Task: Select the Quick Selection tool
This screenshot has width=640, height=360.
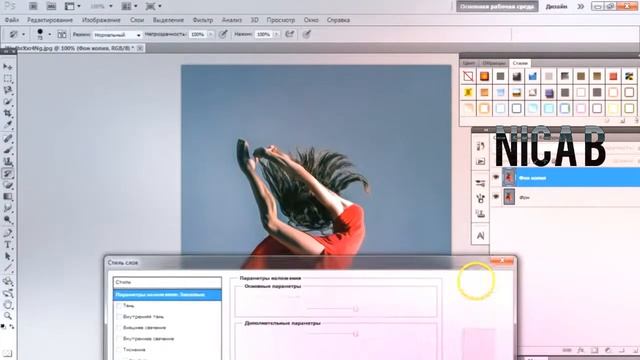Action: pos(8,102)
